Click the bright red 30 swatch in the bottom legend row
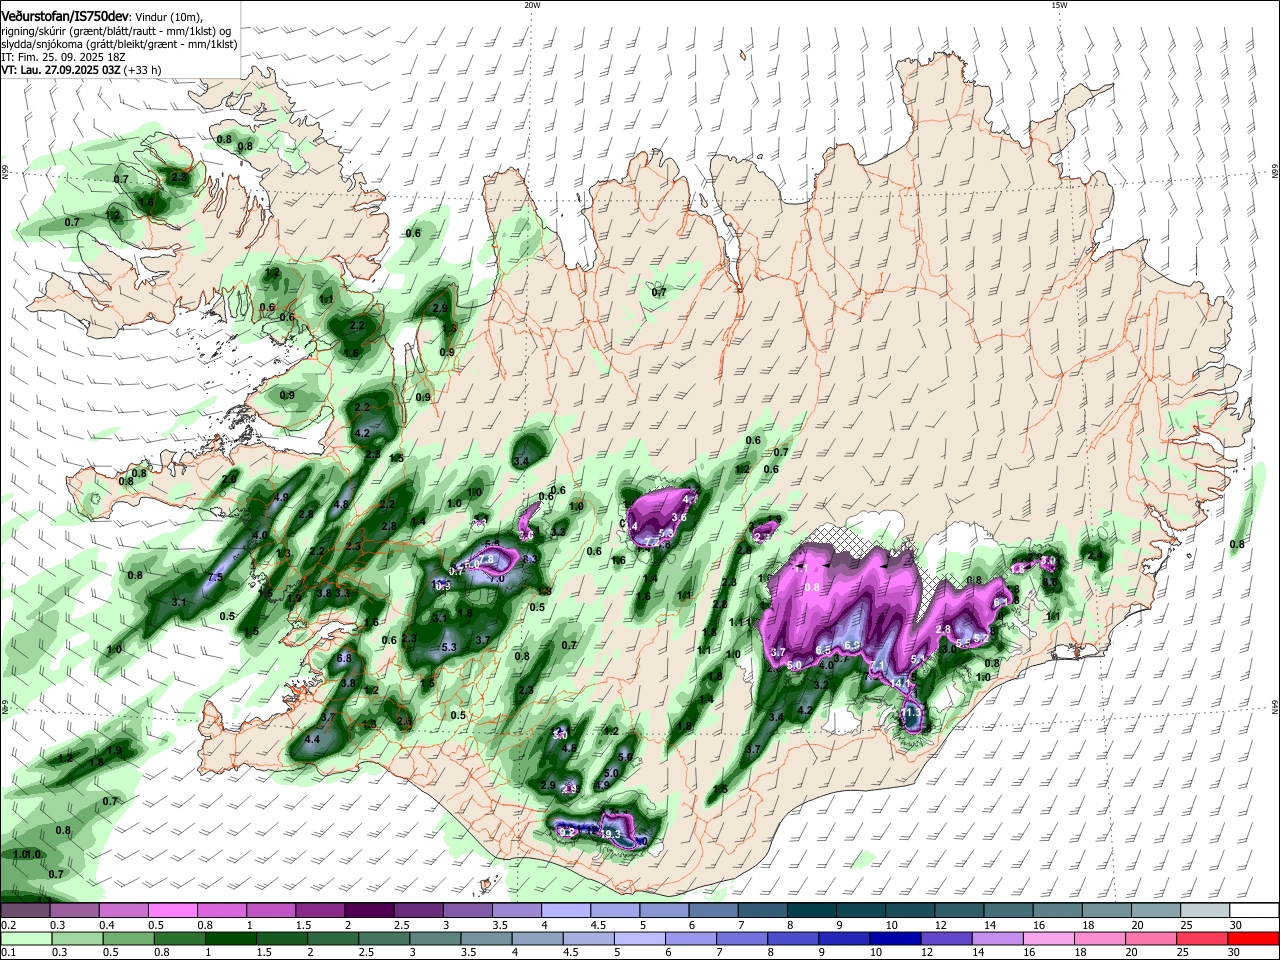The height and width of the screenshot is (960, 1280). (1254, 938)
